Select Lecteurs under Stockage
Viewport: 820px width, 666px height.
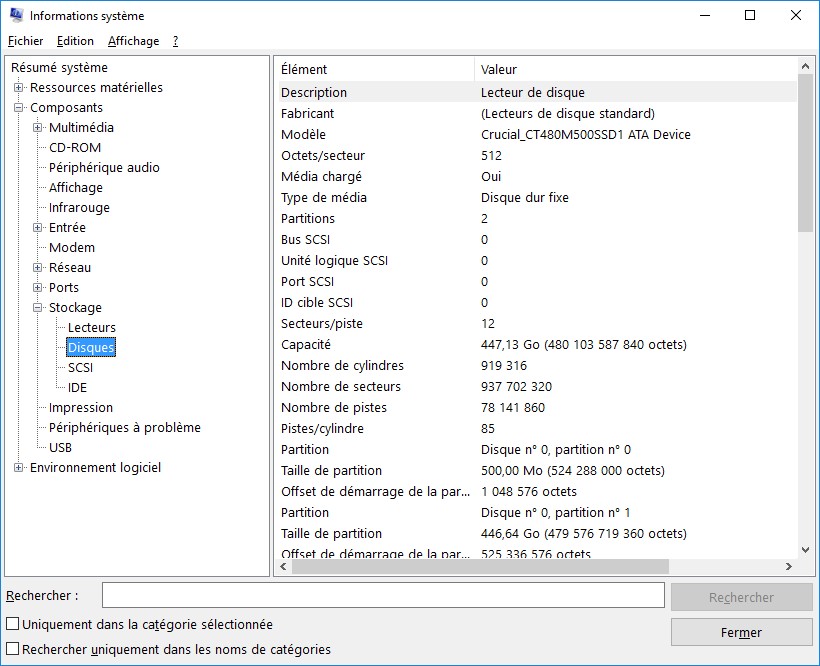tap(92, 328)
